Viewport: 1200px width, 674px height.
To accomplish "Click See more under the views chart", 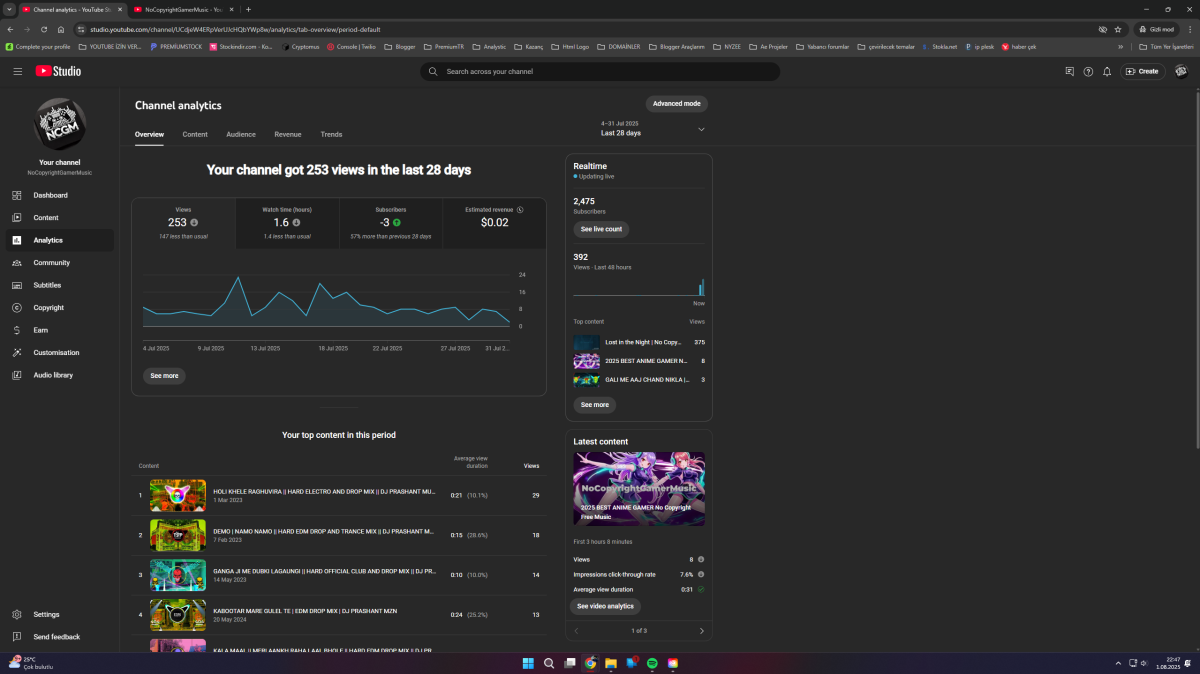I will (164, 376).
